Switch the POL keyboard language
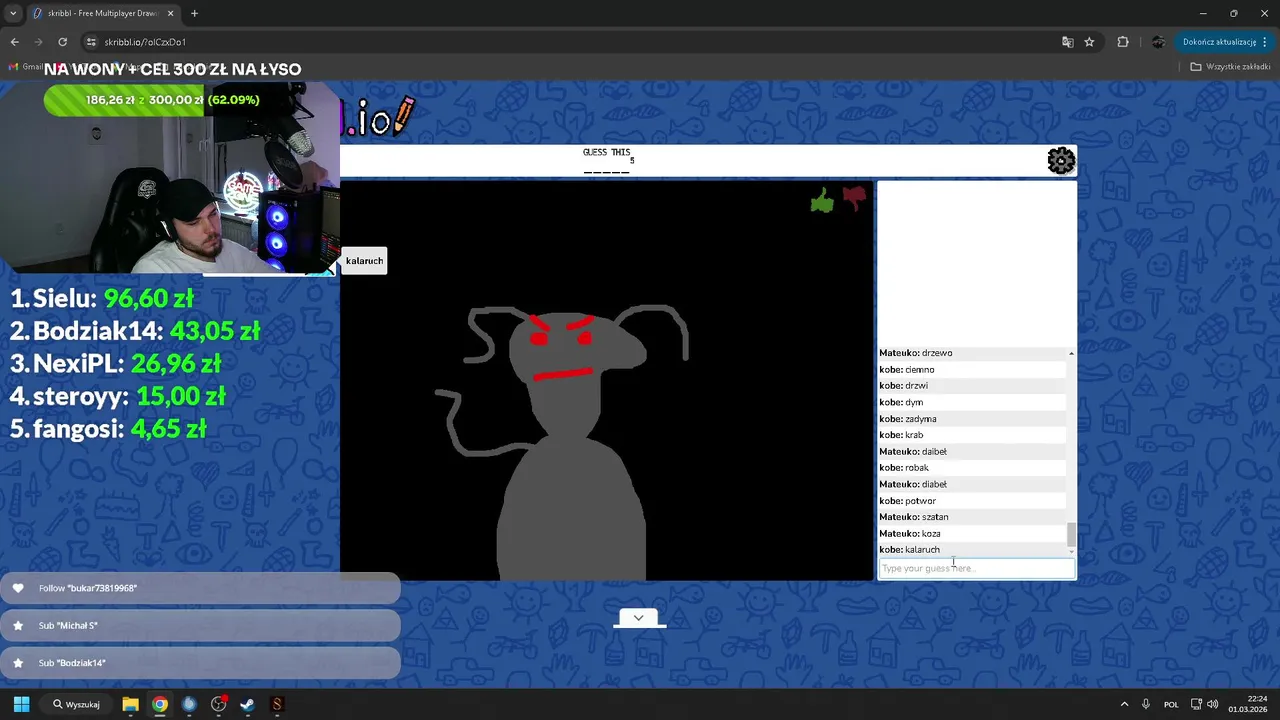Image resolution: width=1280 pixels, height=720 pixels. tap(1171, 704)
